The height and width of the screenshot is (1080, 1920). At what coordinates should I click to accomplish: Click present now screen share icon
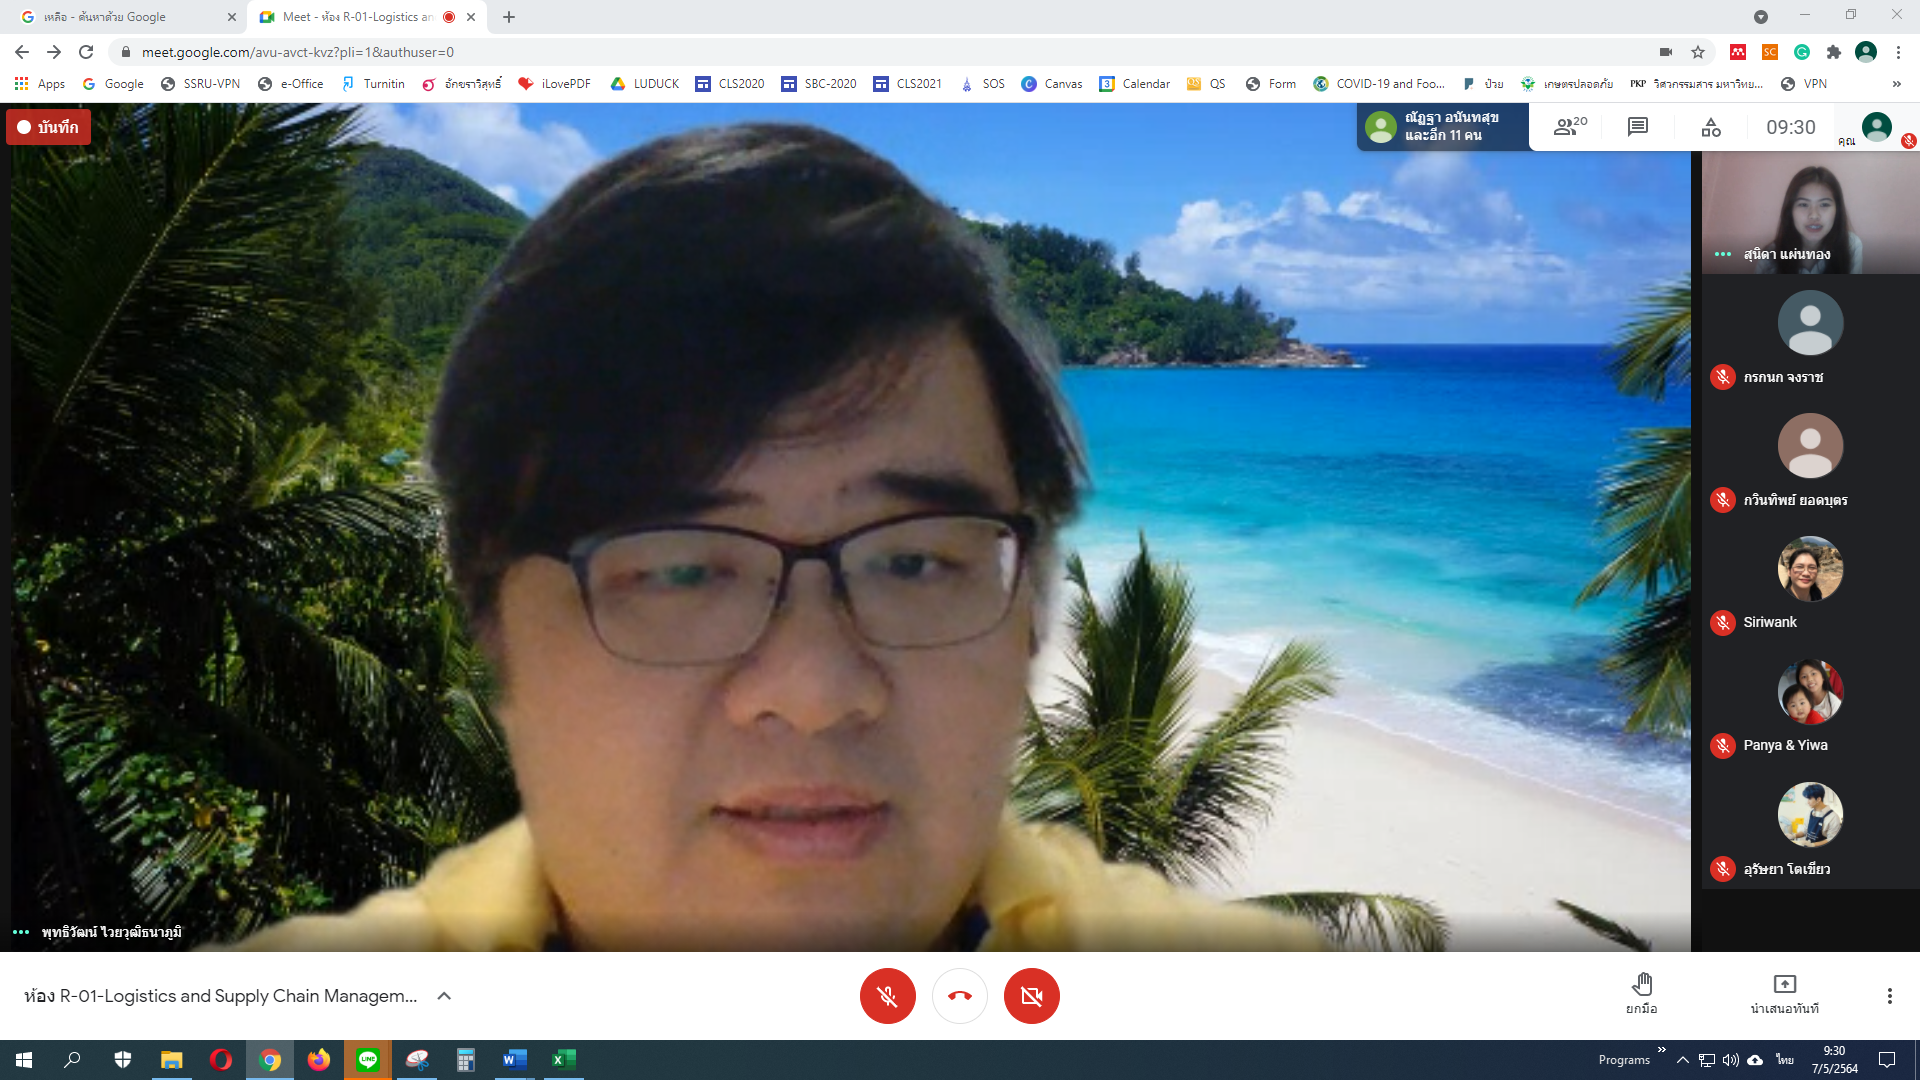[1784, 985]
